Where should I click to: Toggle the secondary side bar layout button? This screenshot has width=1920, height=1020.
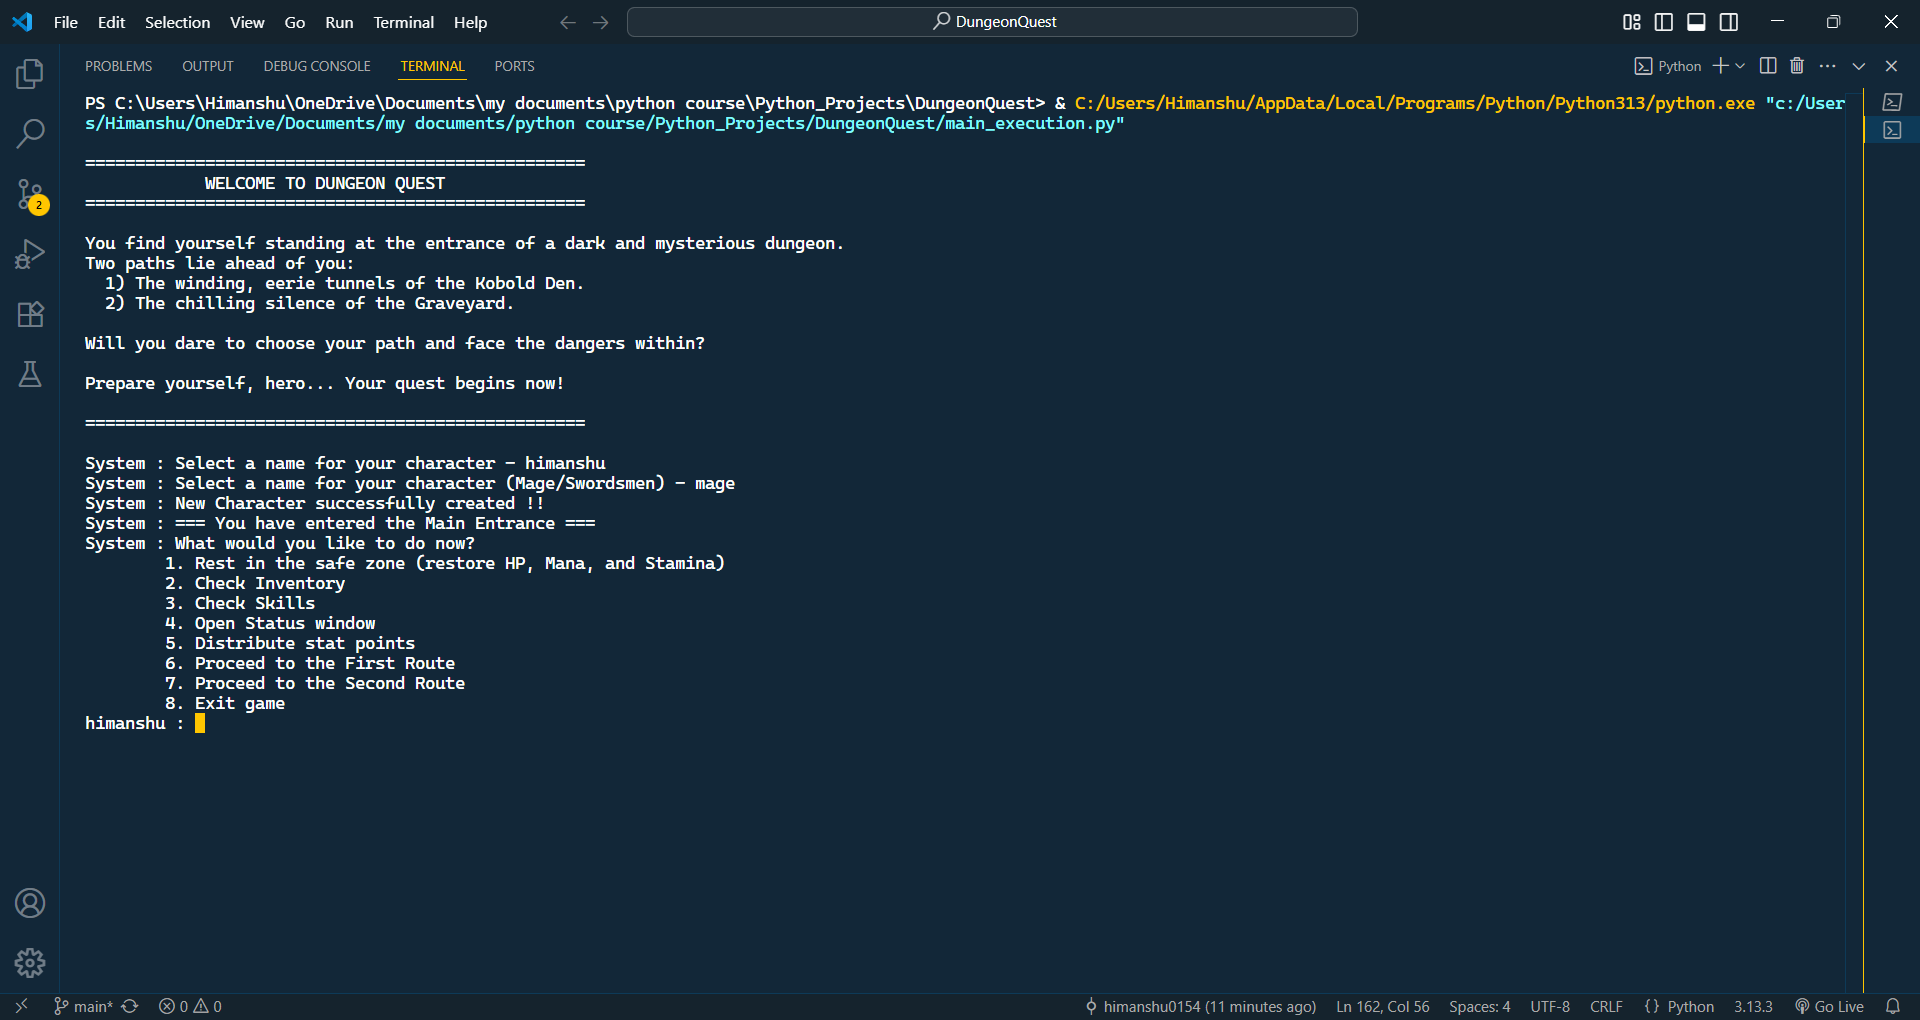(1728, 22)
